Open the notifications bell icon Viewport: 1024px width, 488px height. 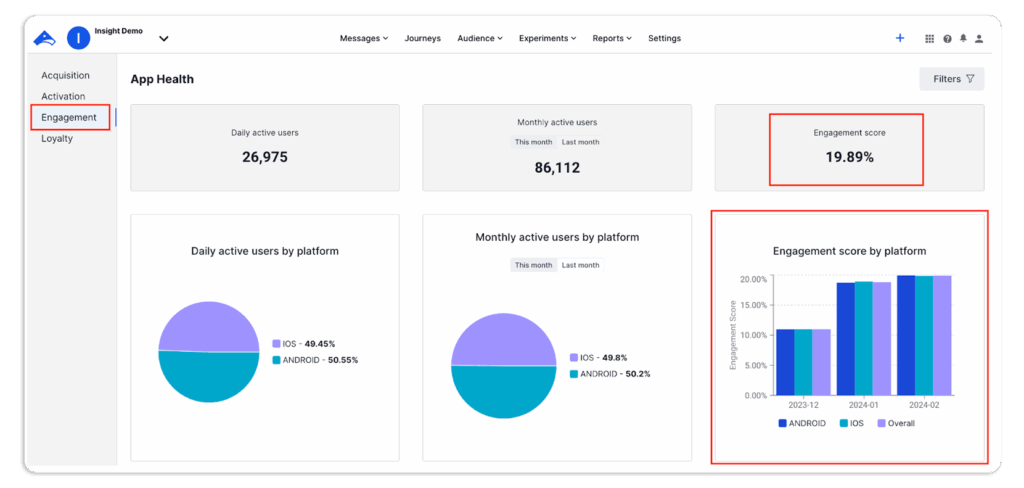point(963,39)
